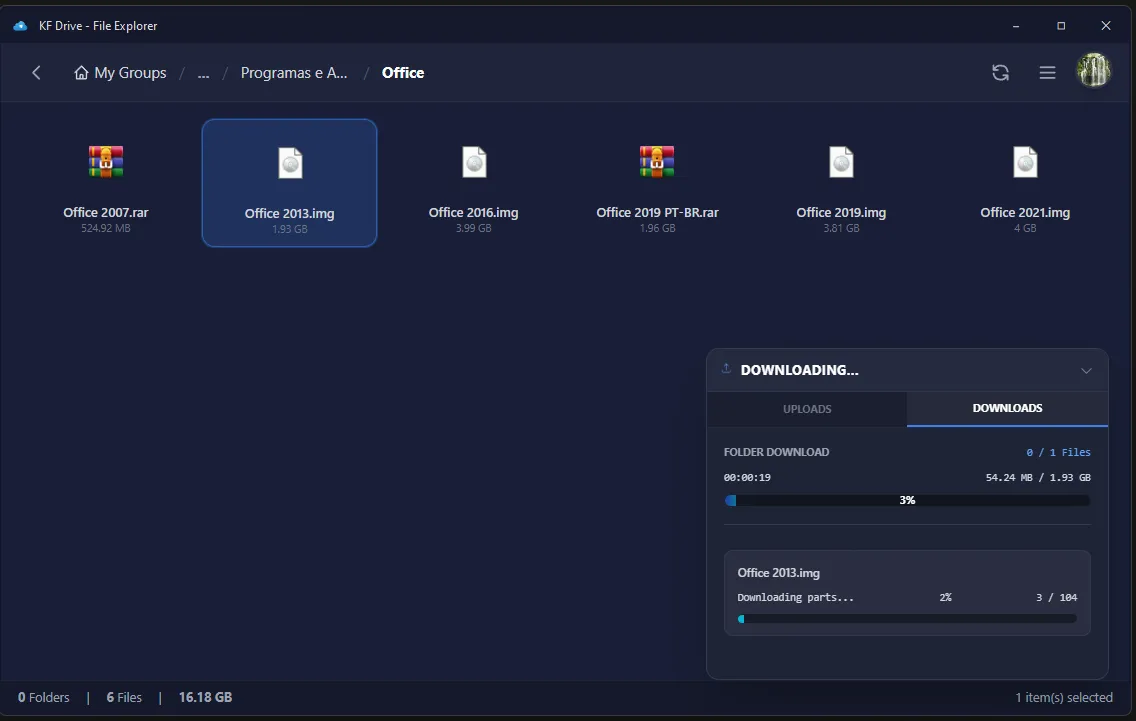Switch to the Downloads tab
Viewport: 1136px width, 721px height.
click(x=1007, y=409)
